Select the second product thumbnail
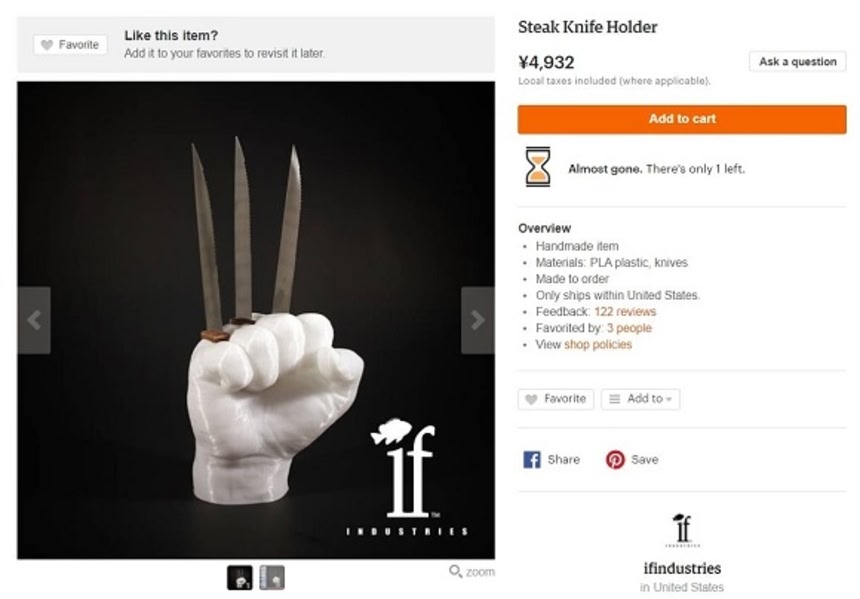This screenshot has height=599, width=860. 272,578
